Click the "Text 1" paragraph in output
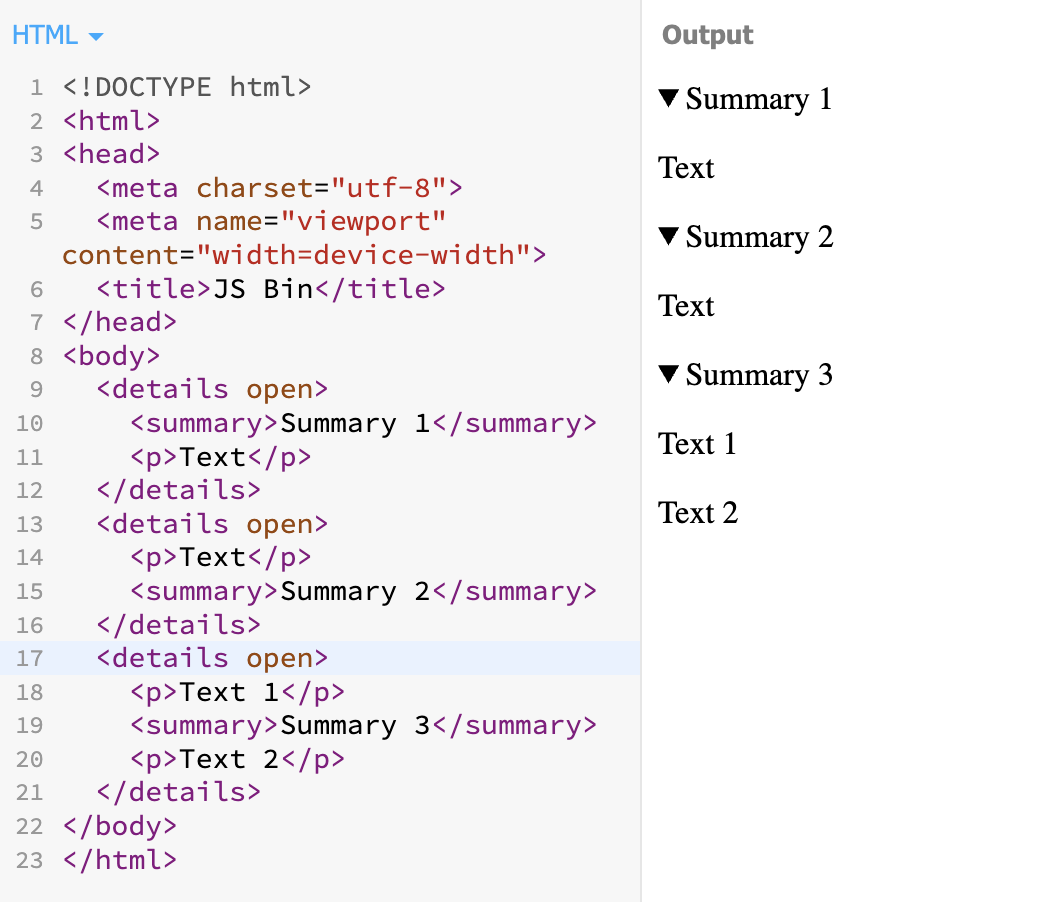Screen dimensions: 1056x902 tap(697, 444)
